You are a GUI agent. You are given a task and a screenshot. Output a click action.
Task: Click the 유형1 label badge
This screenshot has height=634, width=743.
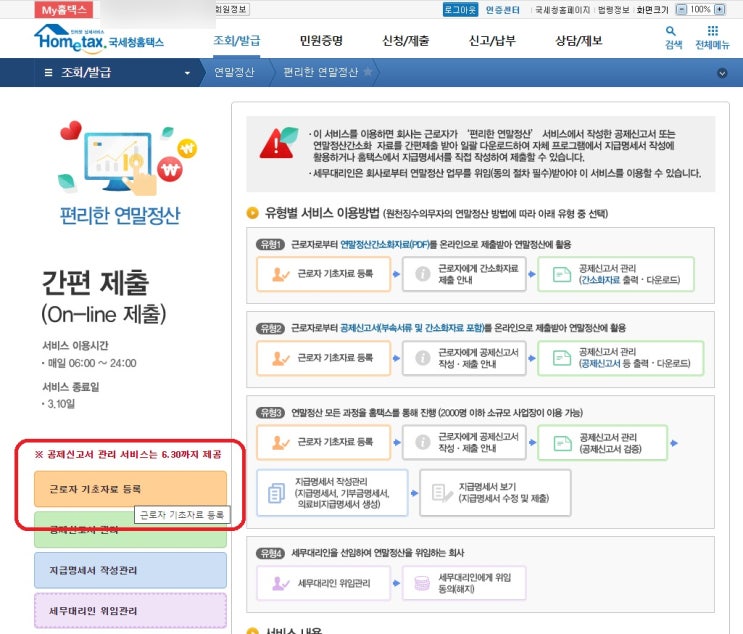pos(270,245)
